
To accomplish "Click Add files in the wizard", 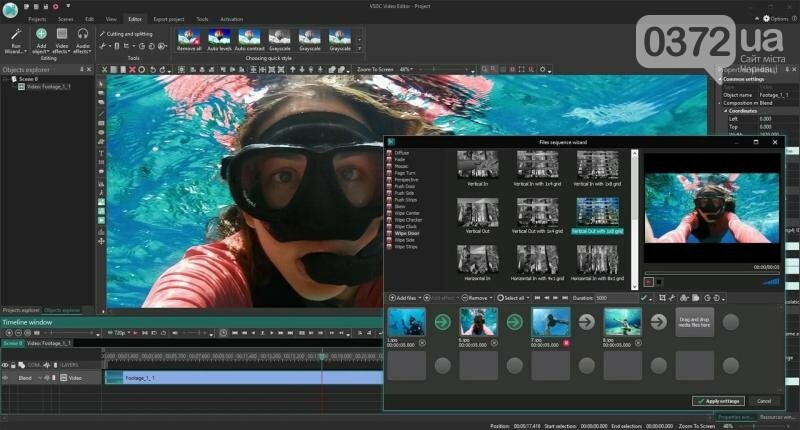I will 403,297.
